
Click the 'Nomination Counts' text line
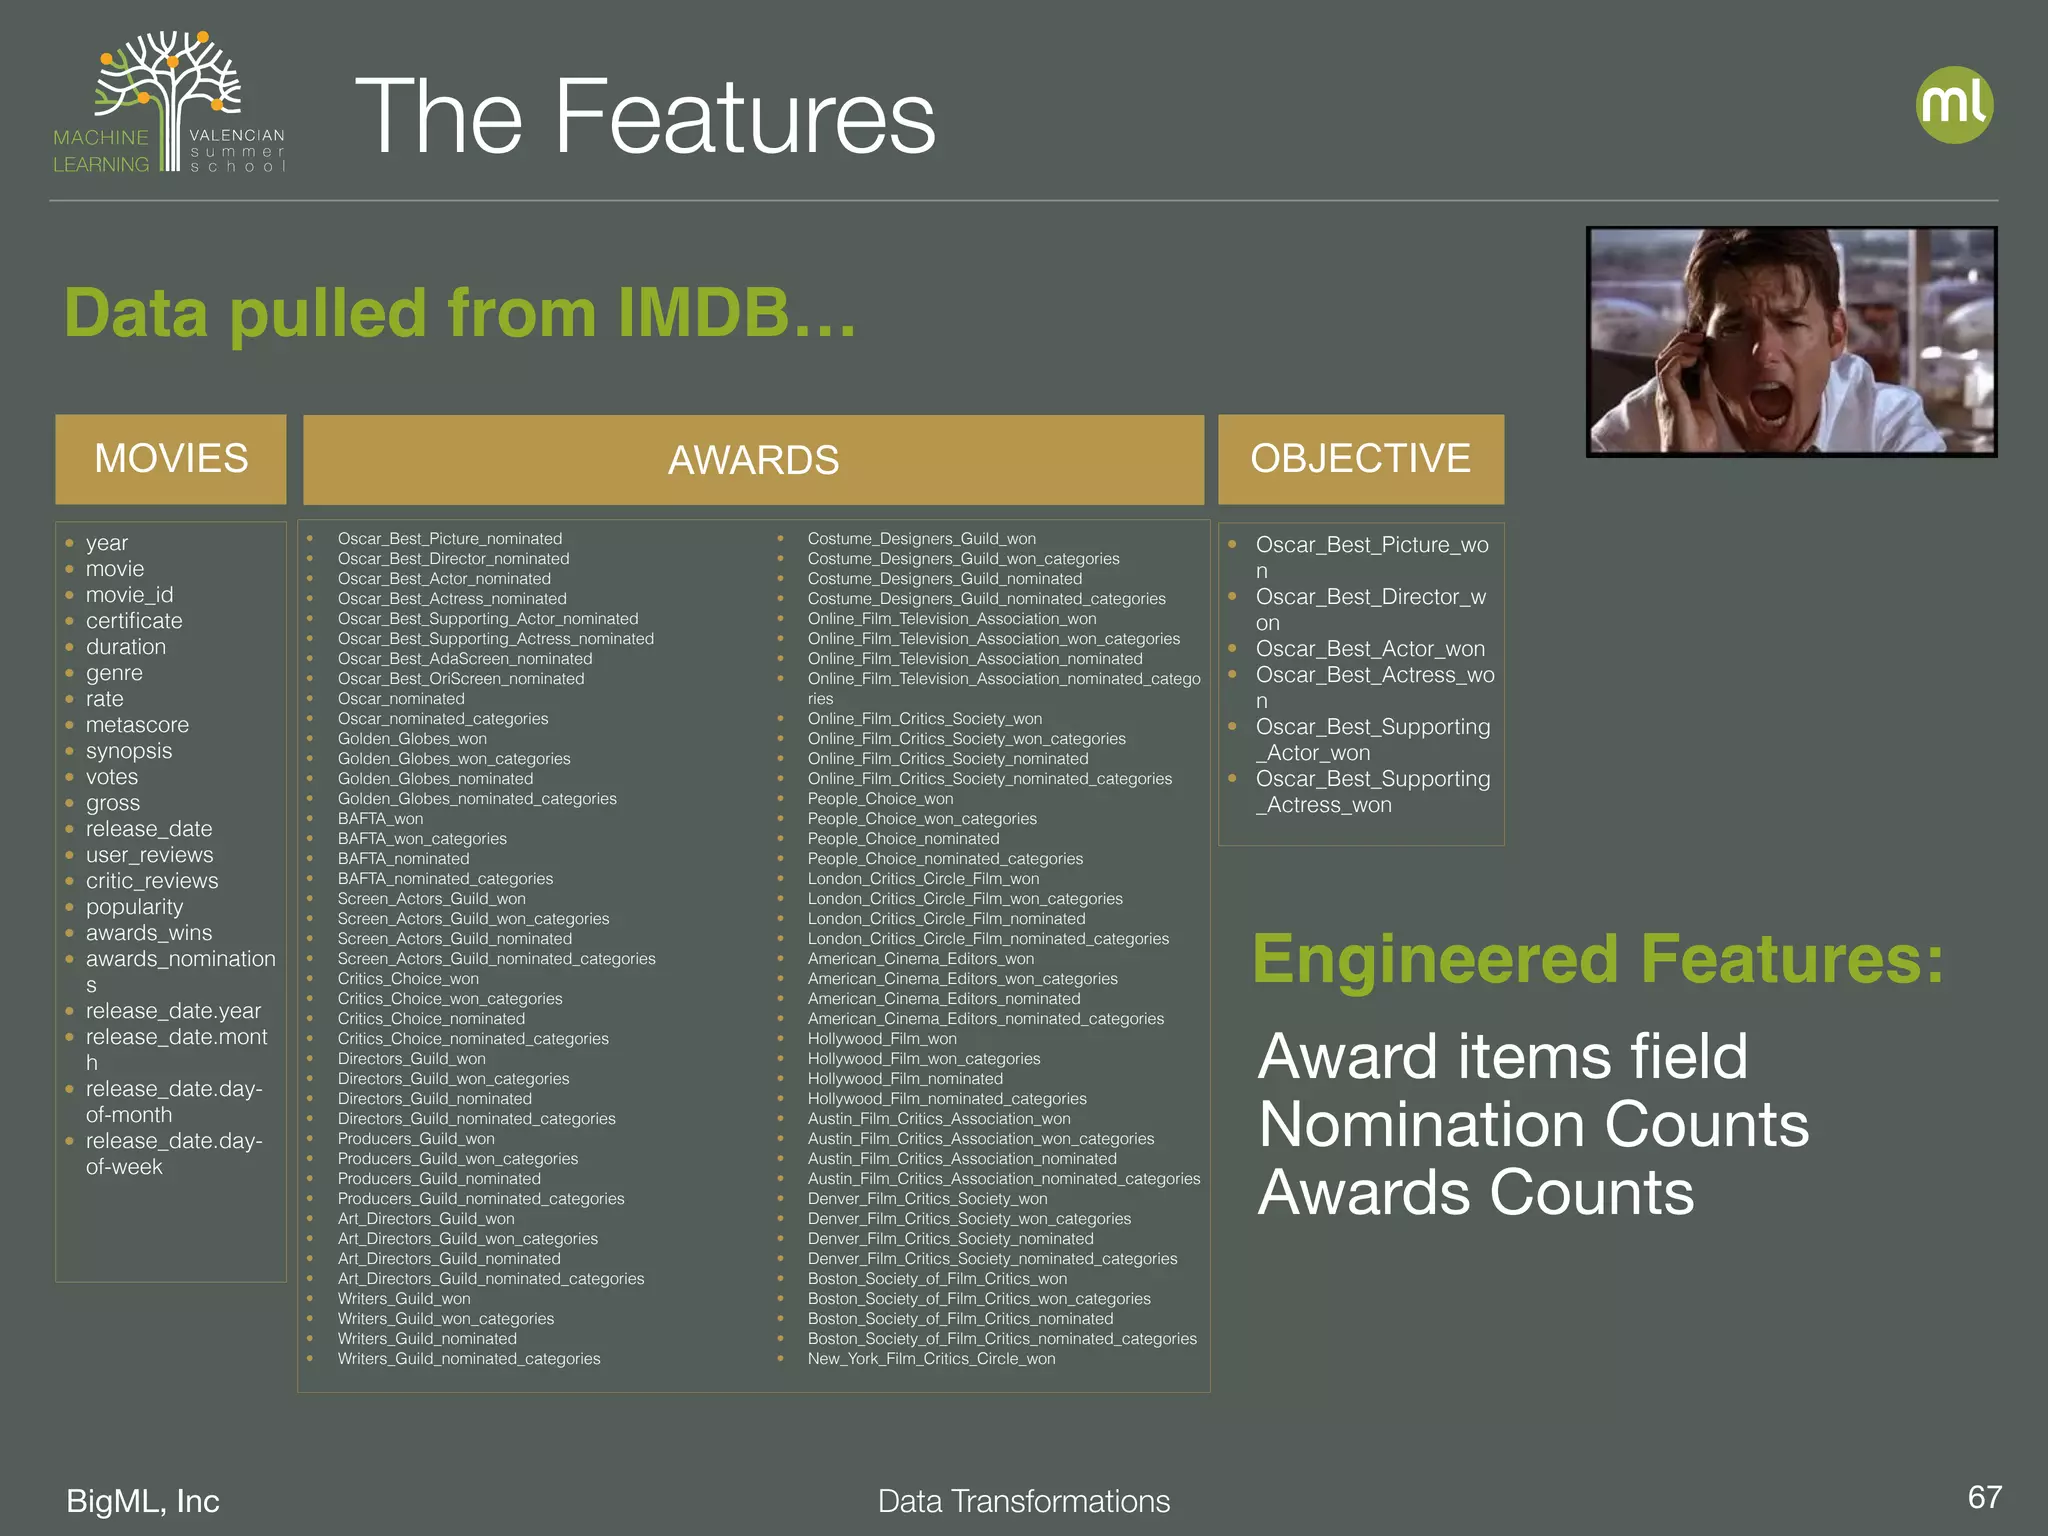tap(1533, 1125)
